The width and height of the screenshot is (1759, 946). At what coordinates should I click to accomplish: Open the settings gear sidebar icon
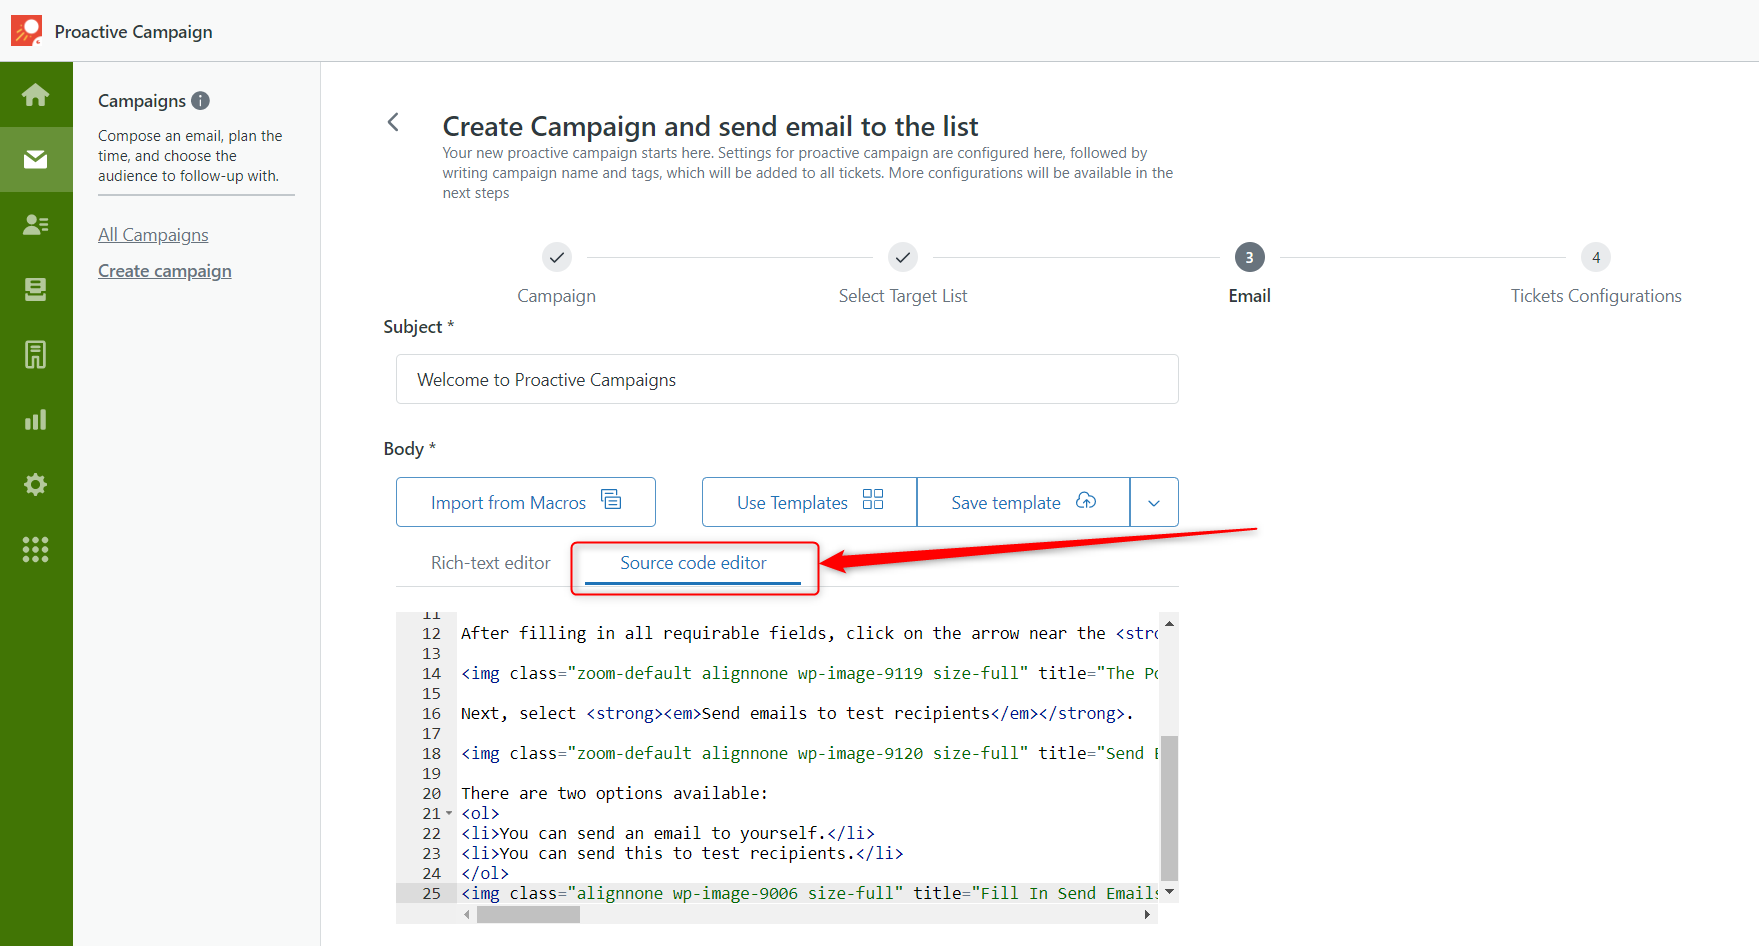click(36, 484)
